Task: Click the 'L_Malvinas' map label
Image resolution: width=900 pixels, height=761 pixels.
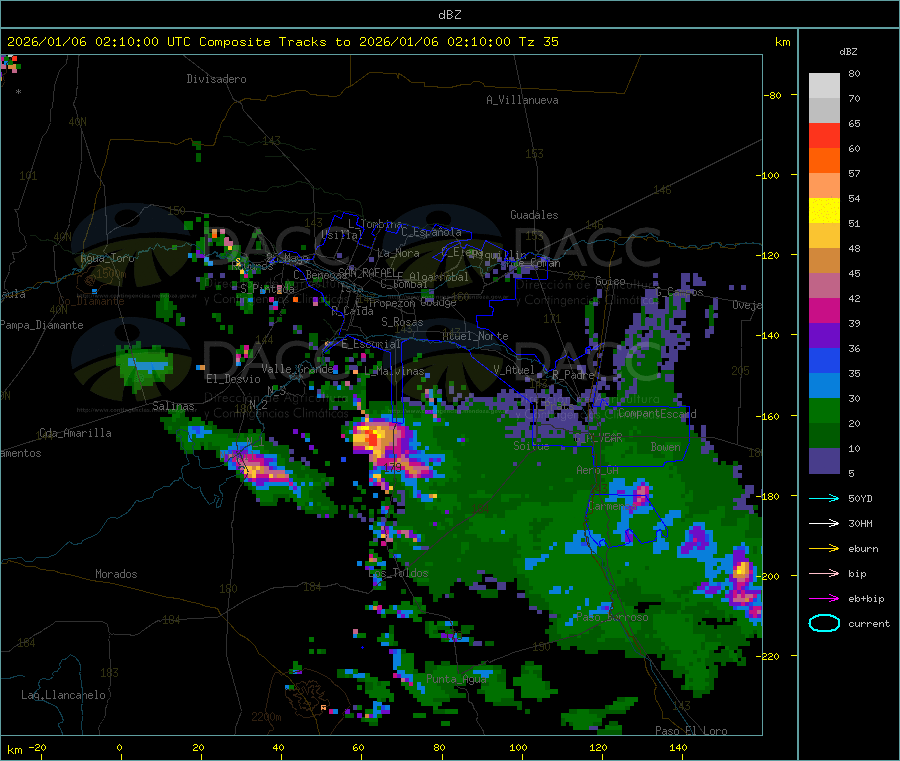Action: pyautogui.click(x=394, y=371)
